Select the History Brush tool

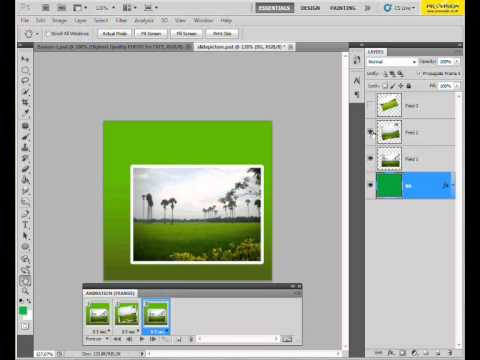(25, 158)
